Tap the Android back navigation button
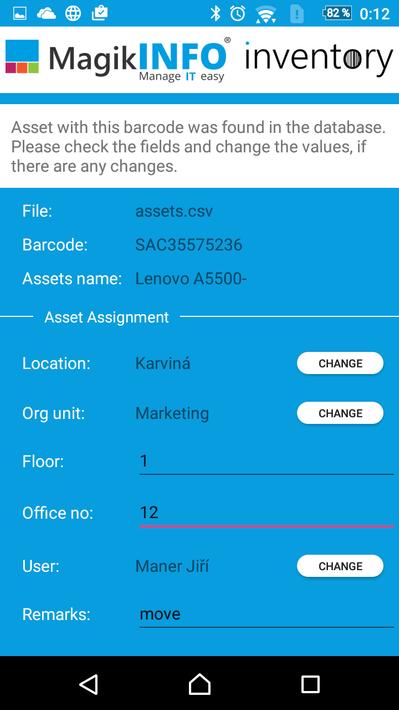399x710 pixels. click(89, 684)
